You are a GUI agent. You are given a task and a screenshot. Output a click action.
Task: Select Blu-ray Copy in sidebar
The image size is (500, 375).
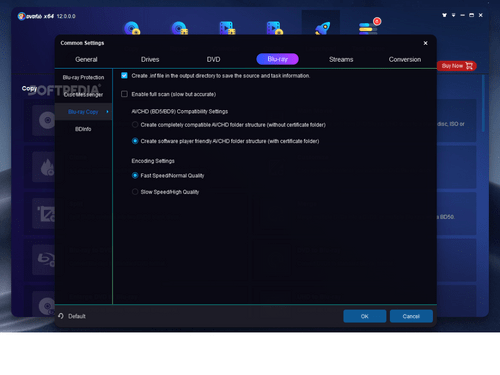[x=83, y=112]
